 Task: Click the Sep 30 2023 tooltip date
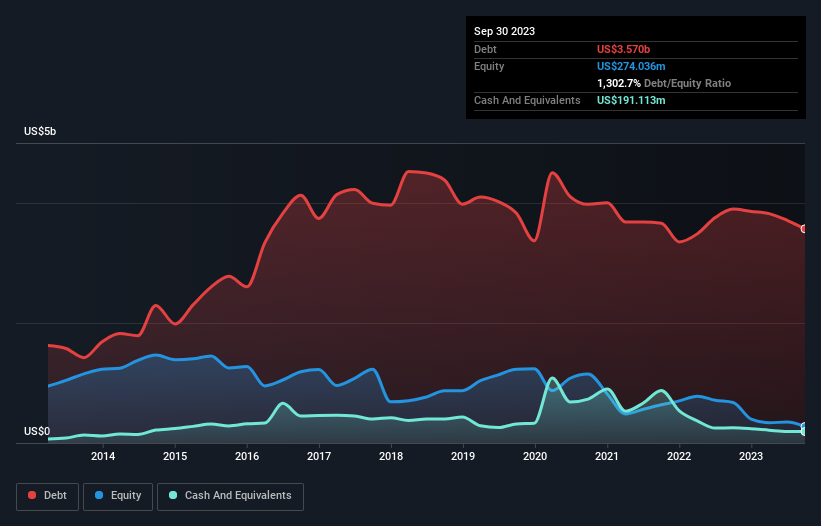[504, 31]
